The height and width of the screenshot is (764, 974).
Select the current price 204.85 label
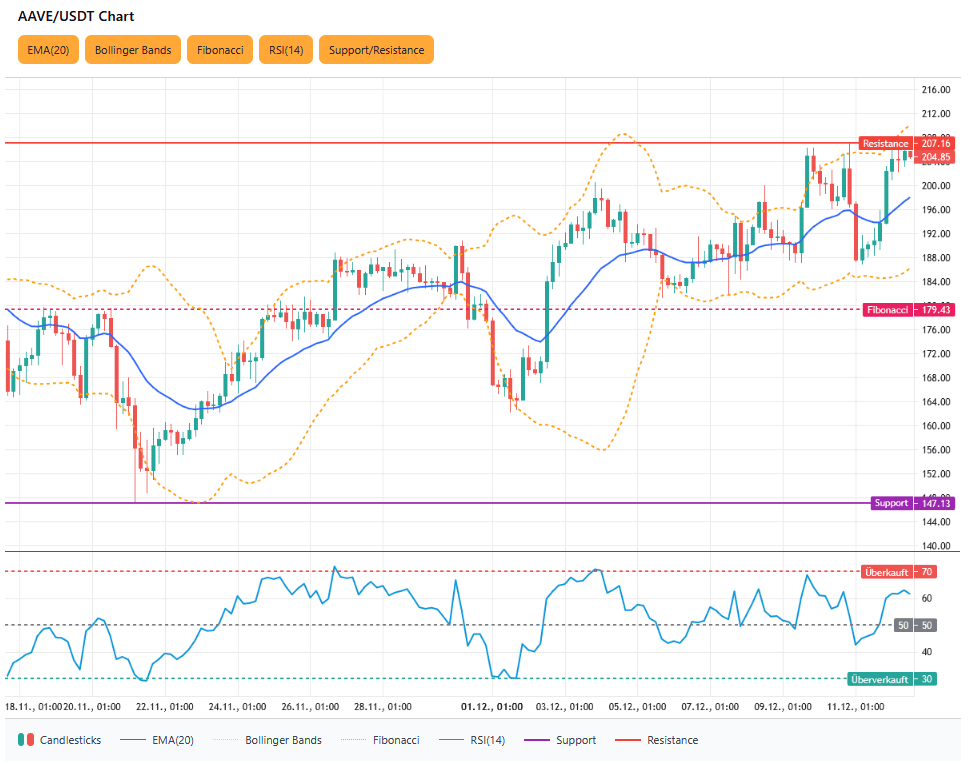[936, 157]
